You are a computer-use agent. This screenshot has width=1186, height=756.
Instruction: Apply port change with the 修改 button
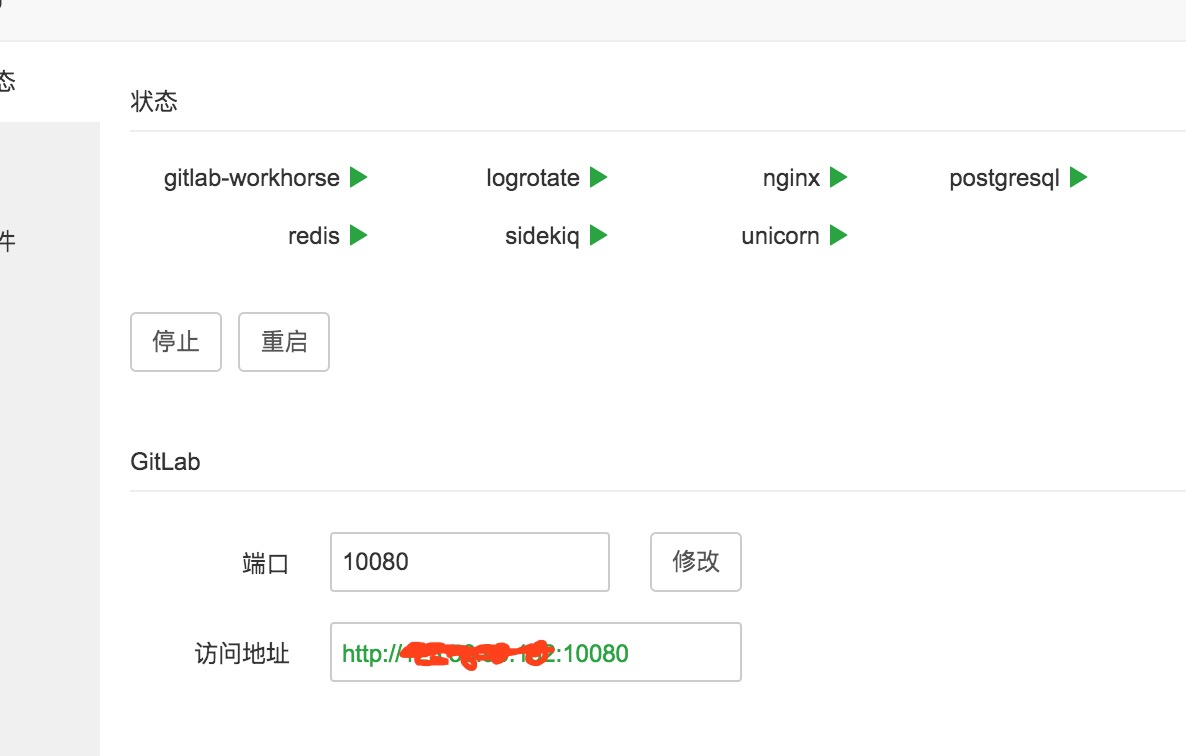click(x=696, y=562)
